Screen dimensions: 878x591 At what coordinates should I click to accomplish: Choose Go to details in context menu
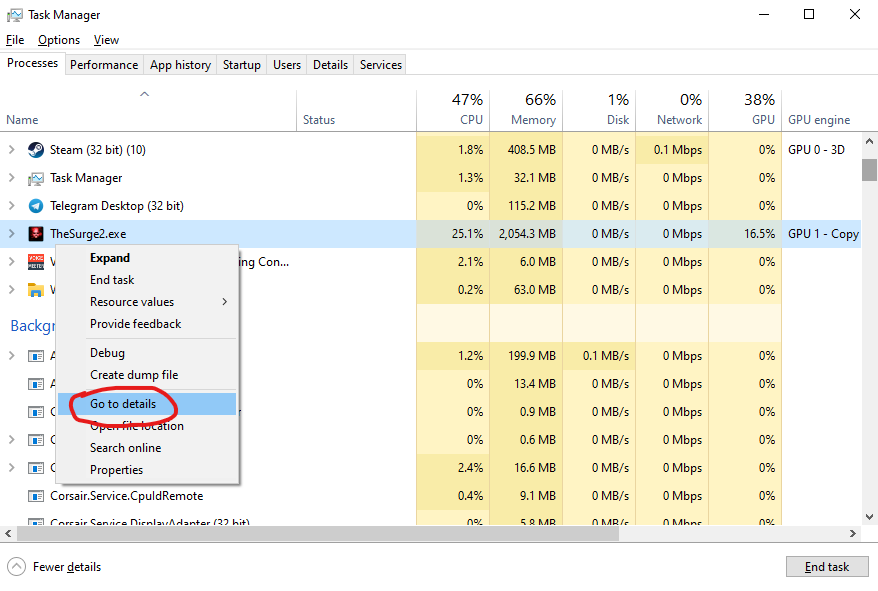click(x=123, y=404)
